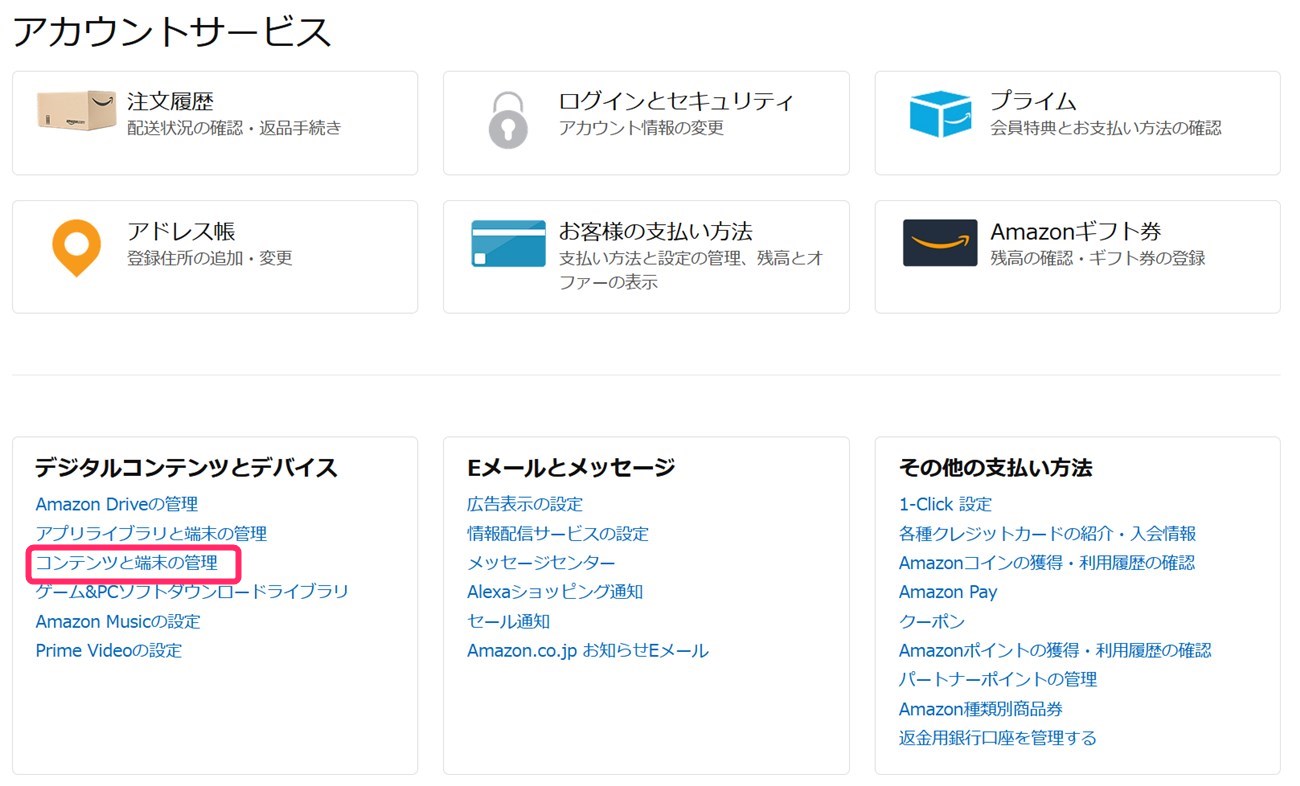Open 広告表示の設定 link
The height and width of the screenshot is (786, 1300).
pyautogui.click(x=525, y=504)
